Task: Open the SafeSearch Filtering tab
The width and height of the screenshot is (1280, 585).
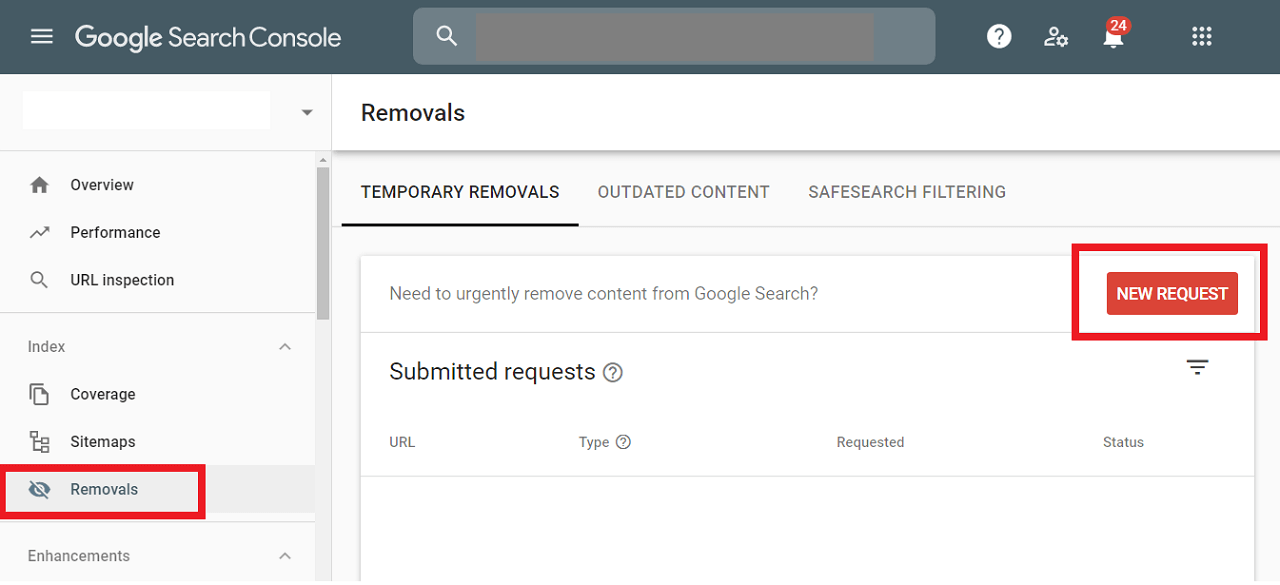Action: tap(906, 191)
